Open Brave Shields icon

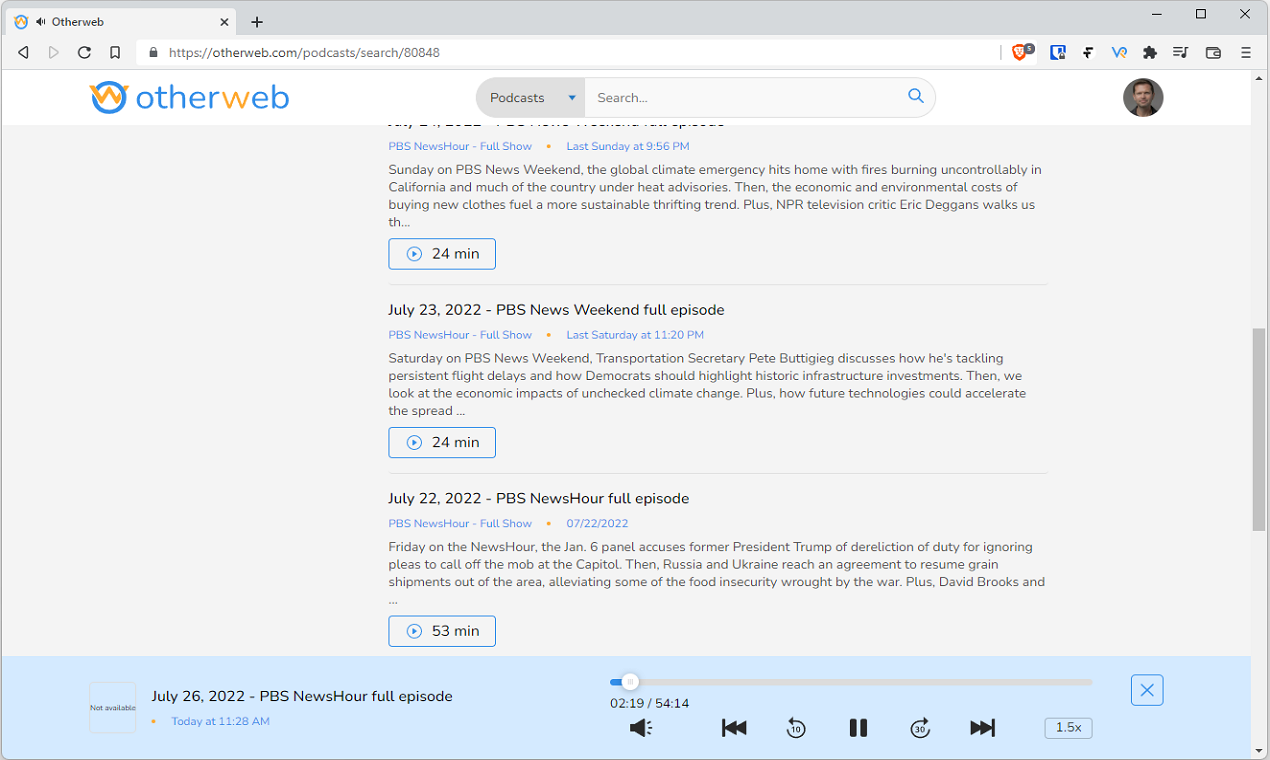[x=1021, y=52]
